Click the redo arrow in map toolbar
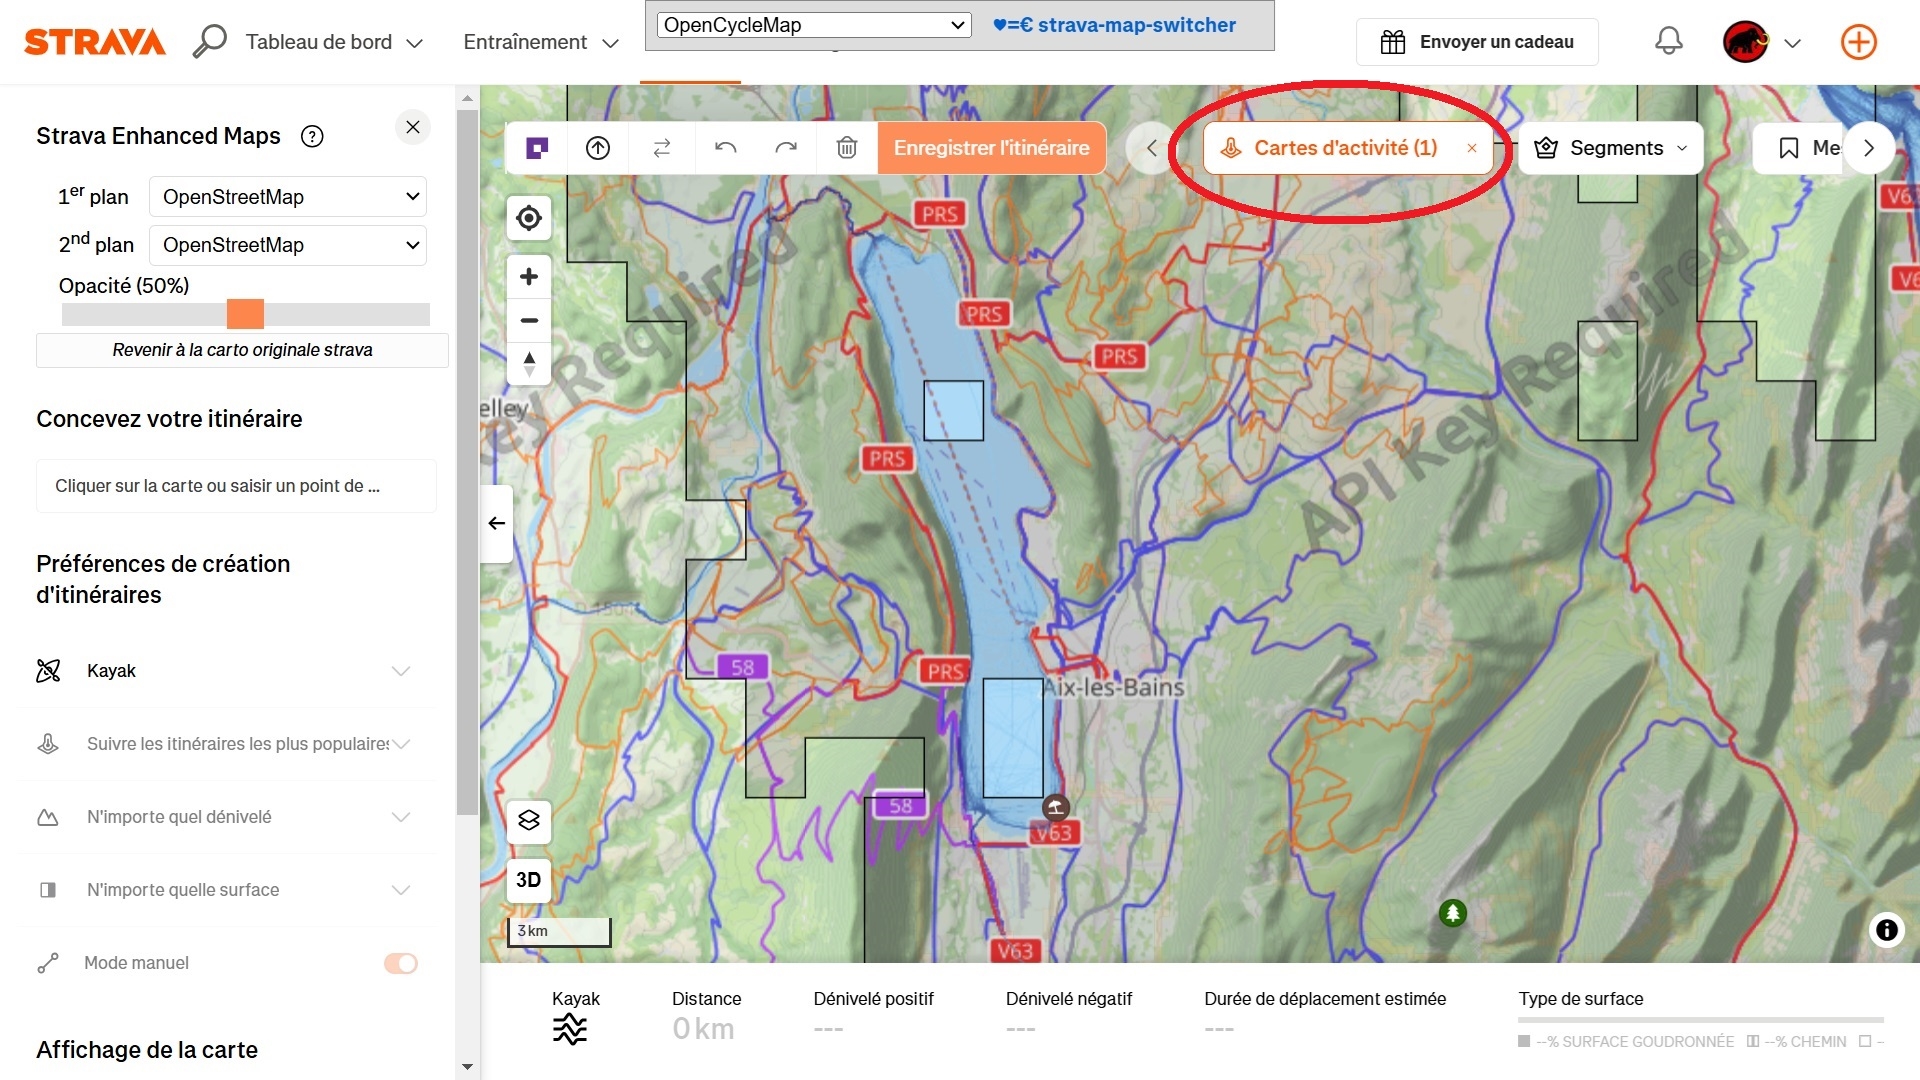This screenshot has height=1080, width=1920. pyautogui.click(x=786, y=148)
